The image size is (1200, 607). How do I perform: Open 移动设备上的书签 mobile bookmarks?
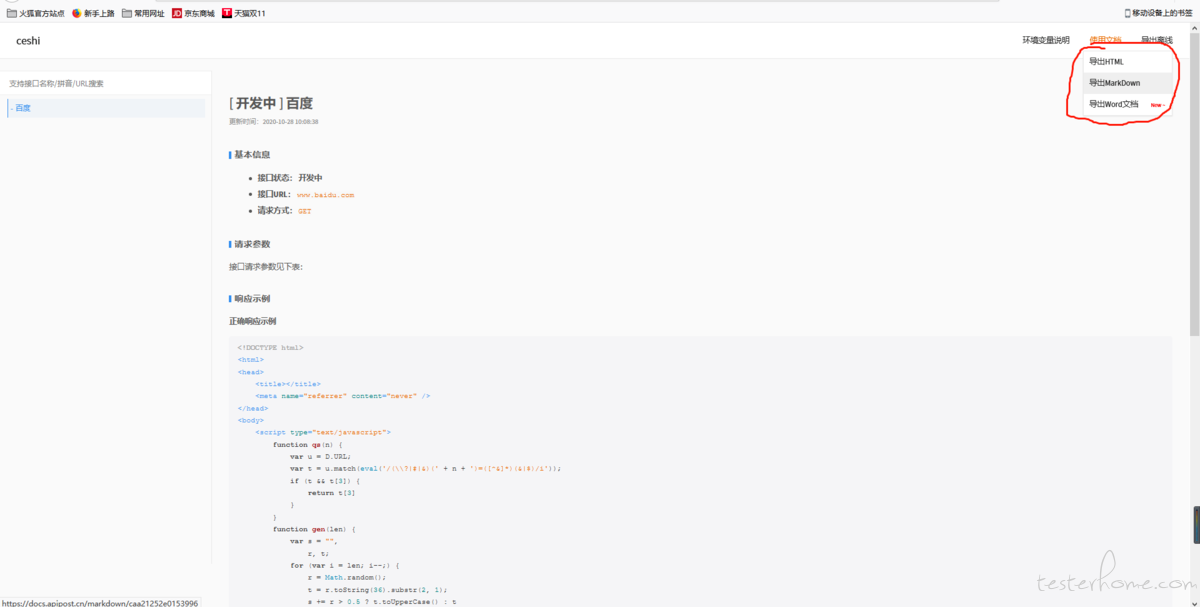(1160, 13)
